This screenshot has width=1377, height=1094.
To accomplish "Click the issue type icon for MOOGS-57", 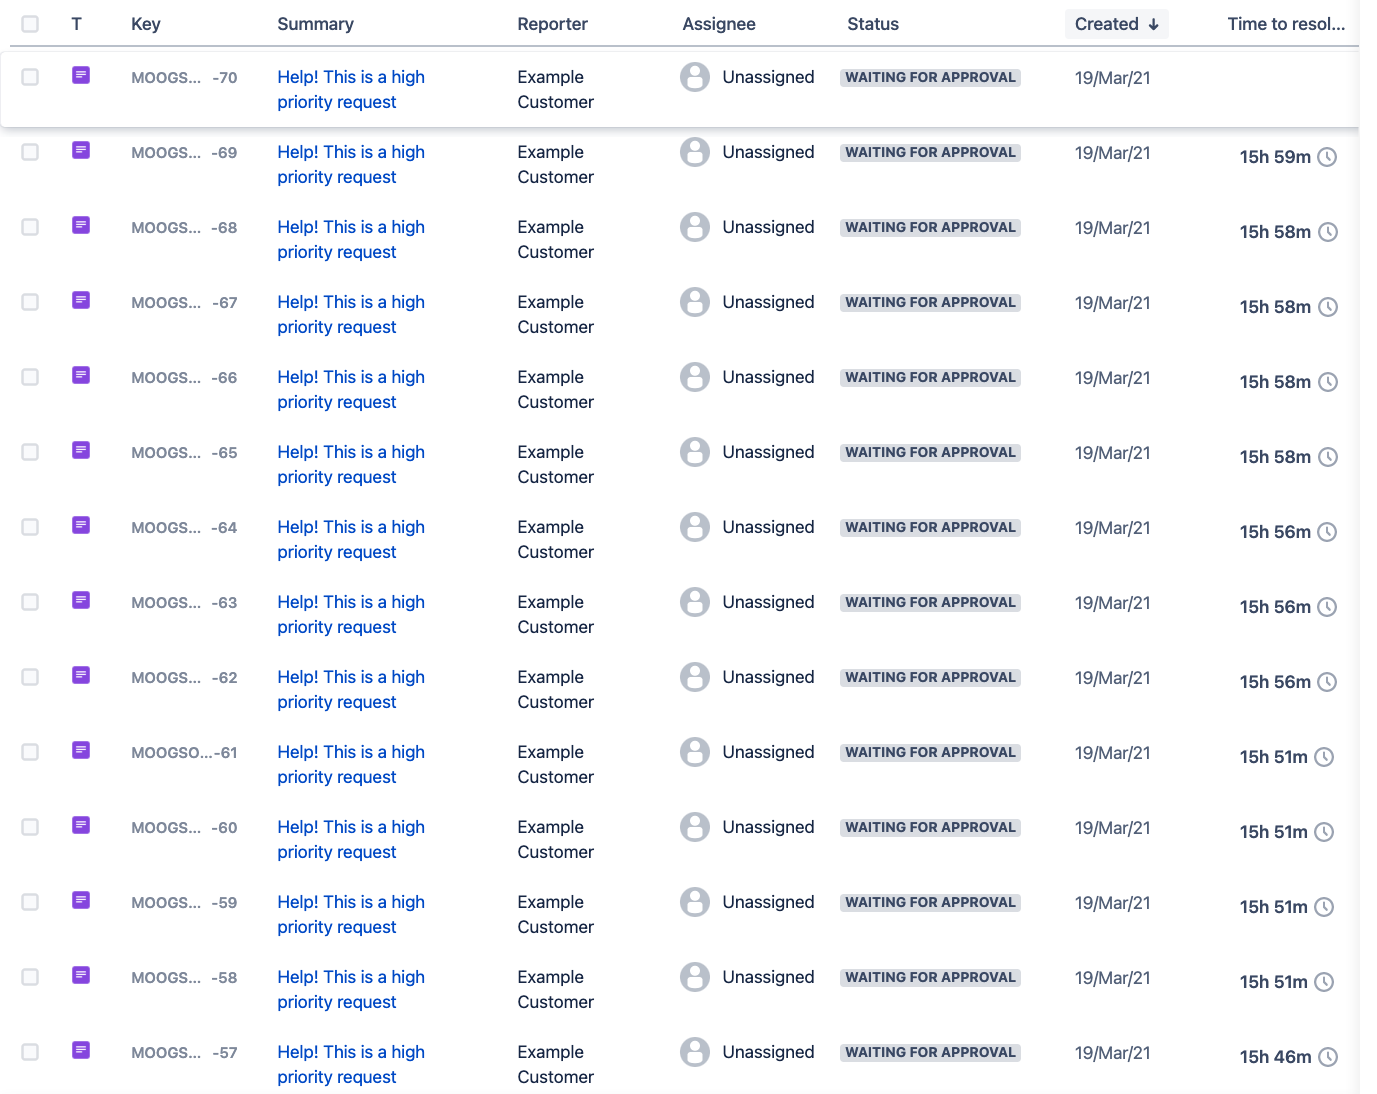I will coord(81,1050).
